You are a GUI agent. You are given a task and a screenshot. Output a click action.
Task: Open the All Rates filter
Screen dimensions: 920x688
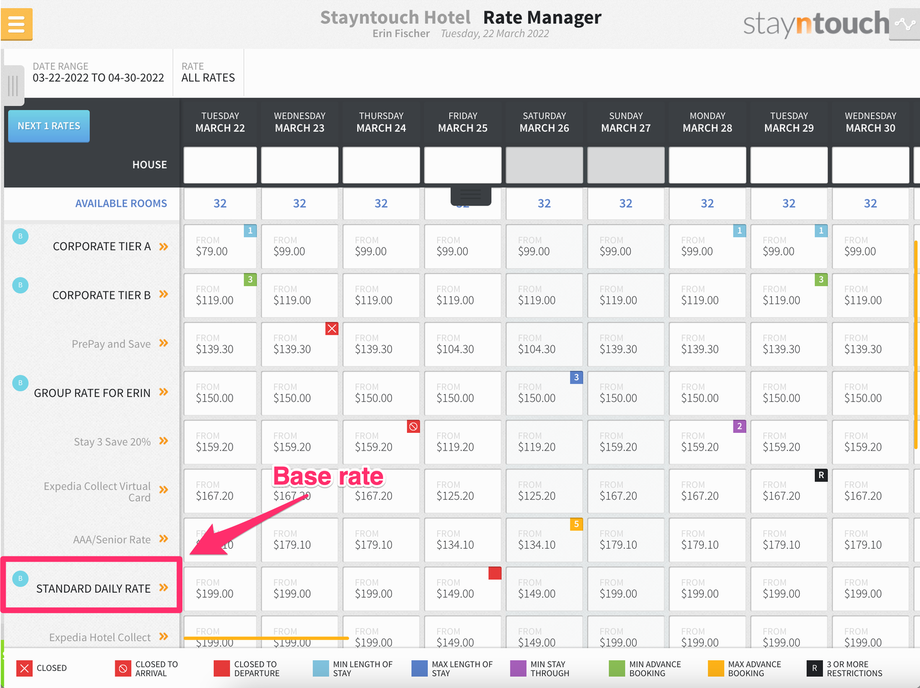point(208,72)
